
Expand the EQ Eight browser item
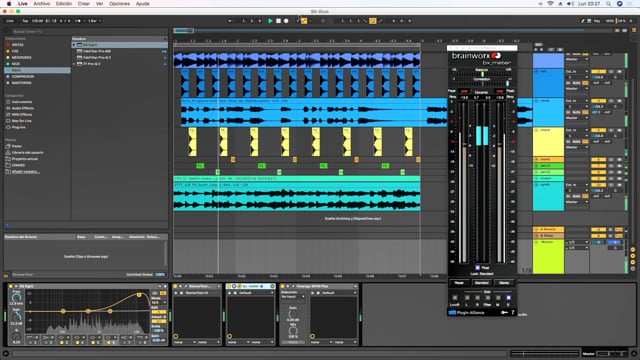point(74,45)
